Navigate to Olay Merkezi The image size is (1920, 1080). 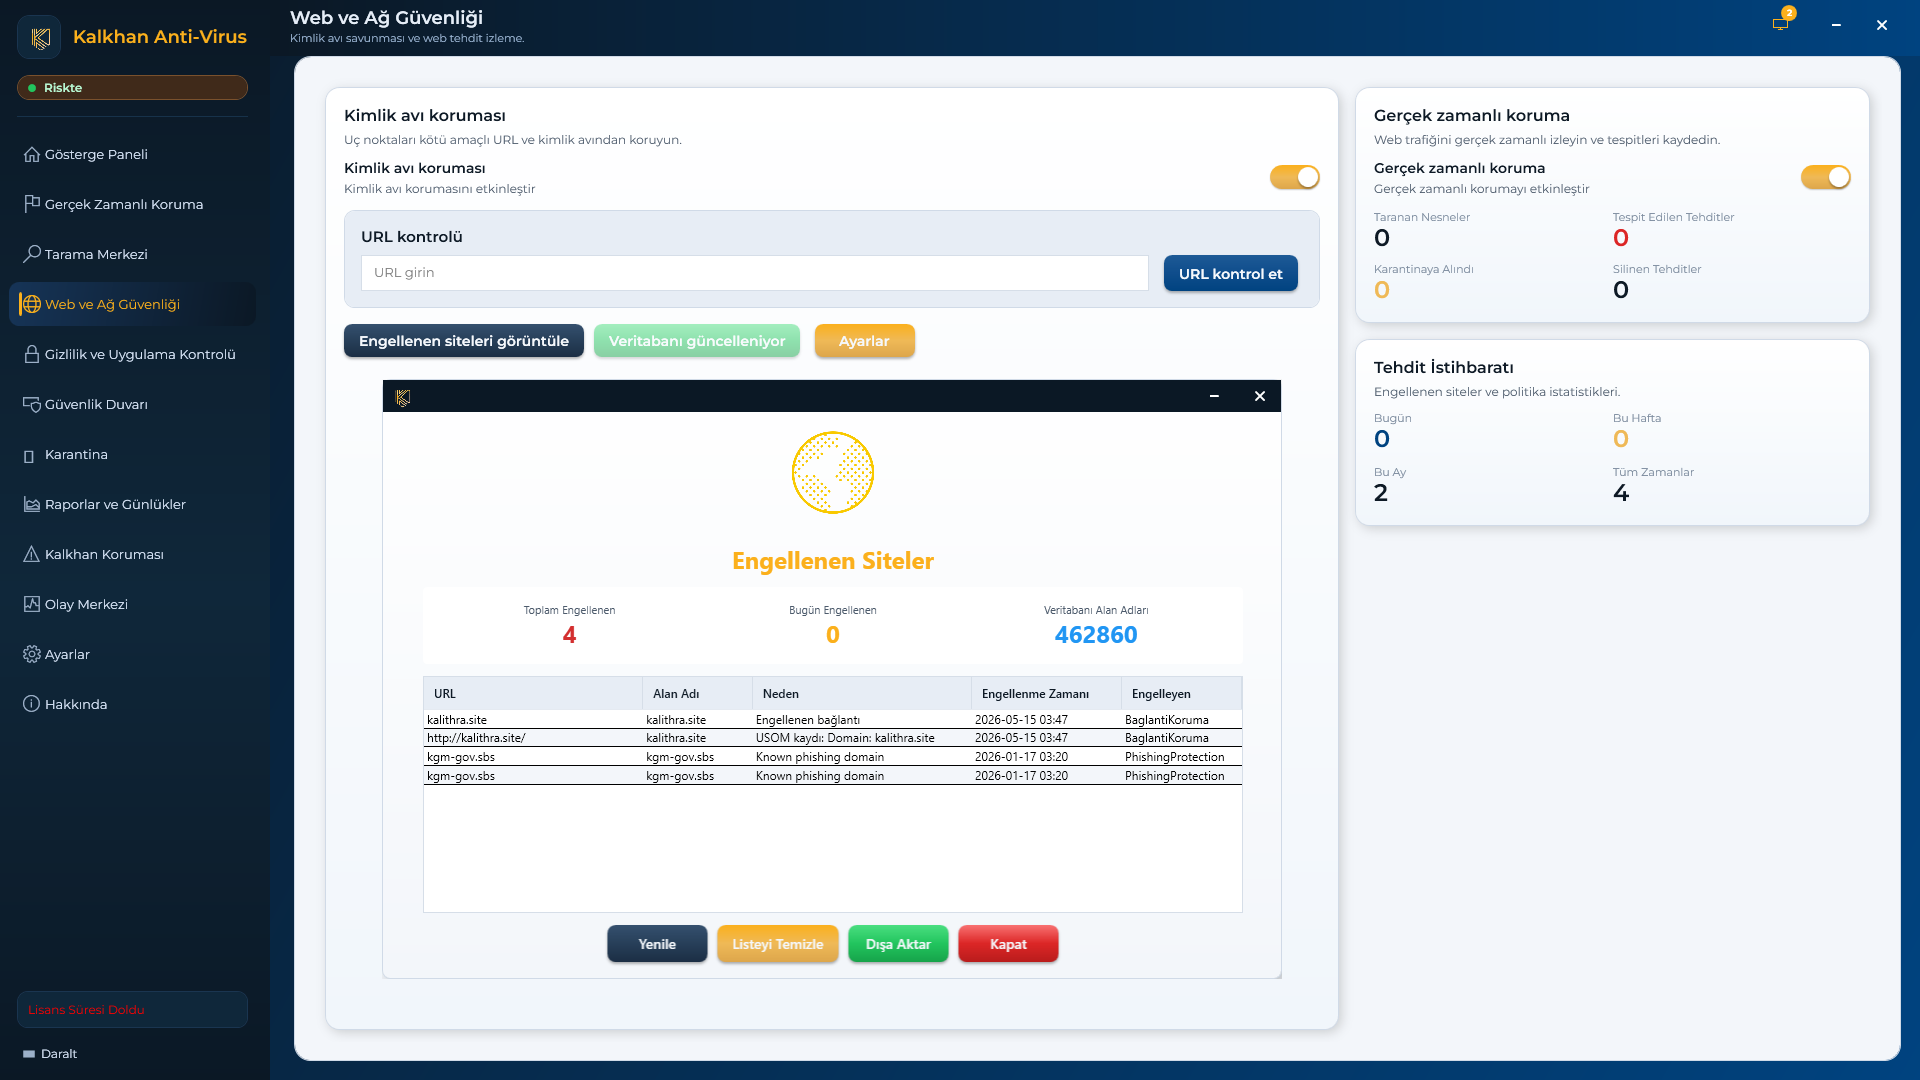[133, 604]
